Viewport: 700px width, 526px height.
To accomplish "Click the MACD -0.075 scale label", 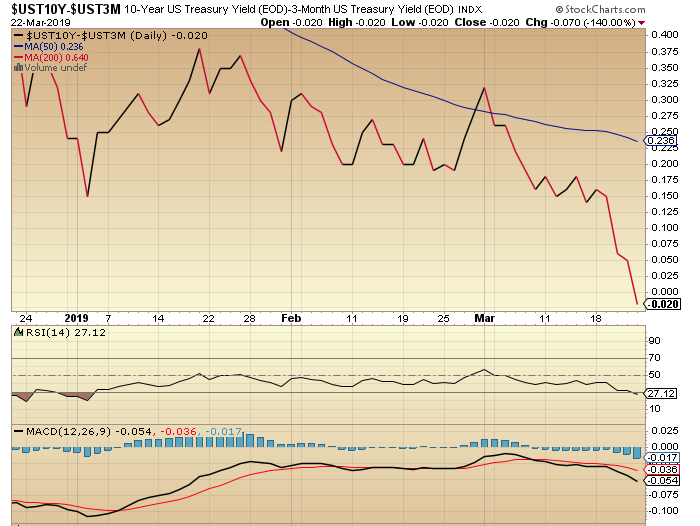I will point(663,494).
